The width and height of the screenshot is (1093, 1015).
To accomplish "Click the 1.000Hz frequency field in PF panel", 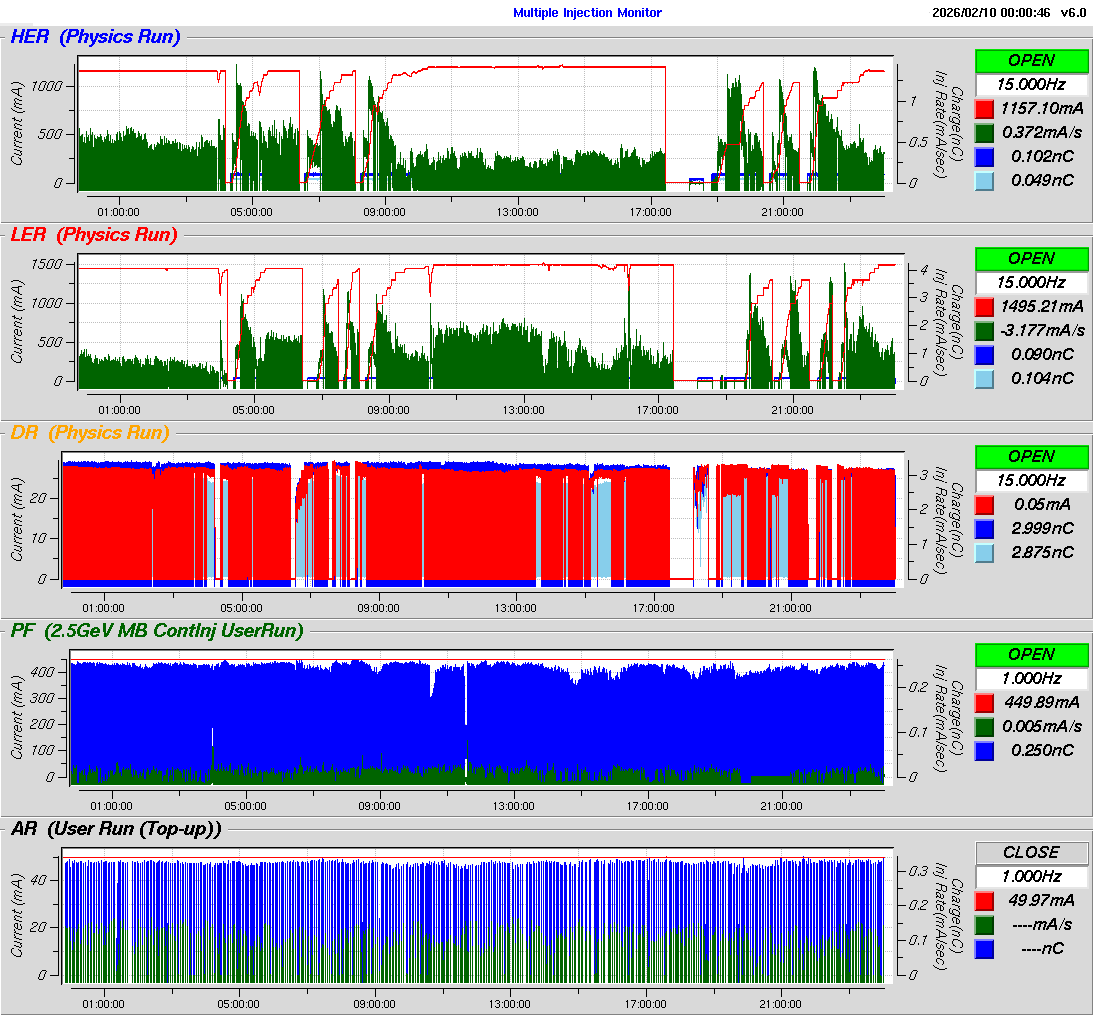I will (x=1031, y=678).
